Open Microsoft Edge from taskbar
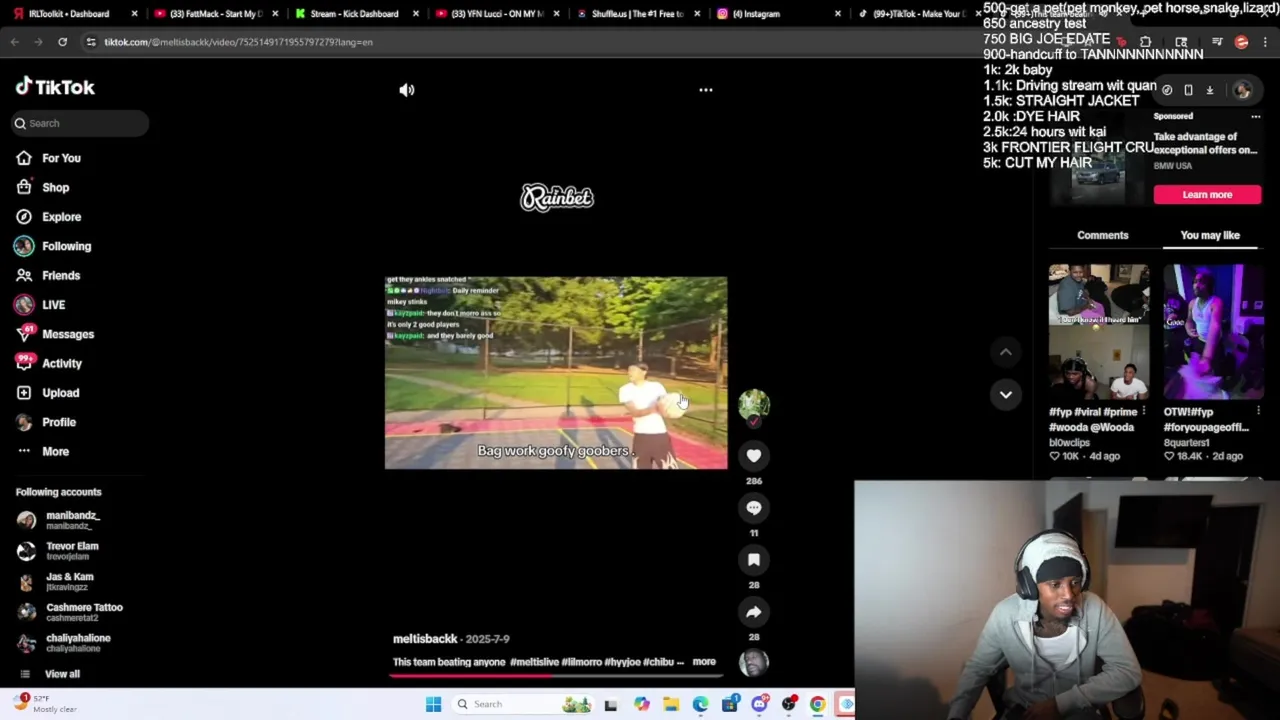The height and width of the screenshot is (720, 1280). coord(700,704)
